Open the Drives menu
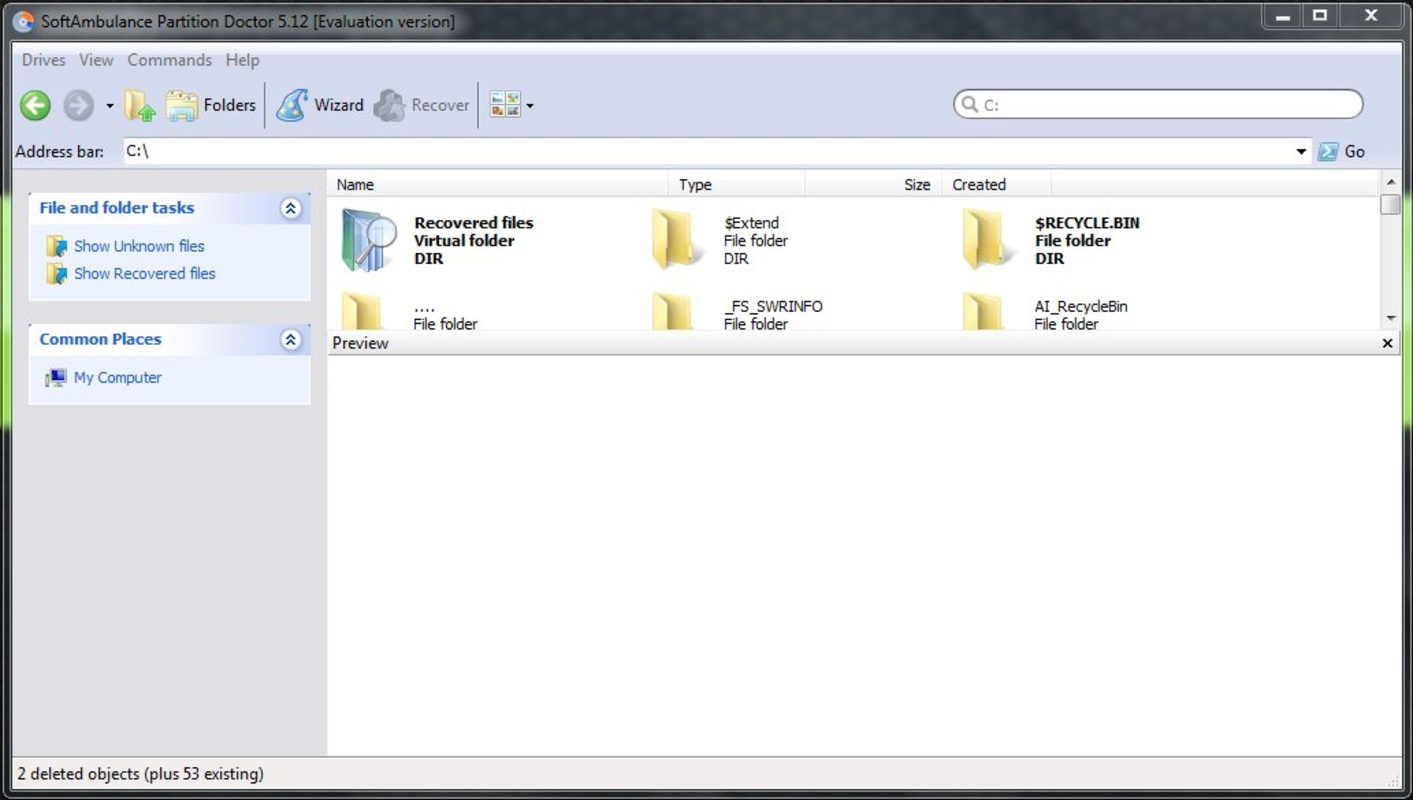 click(43, 60)
